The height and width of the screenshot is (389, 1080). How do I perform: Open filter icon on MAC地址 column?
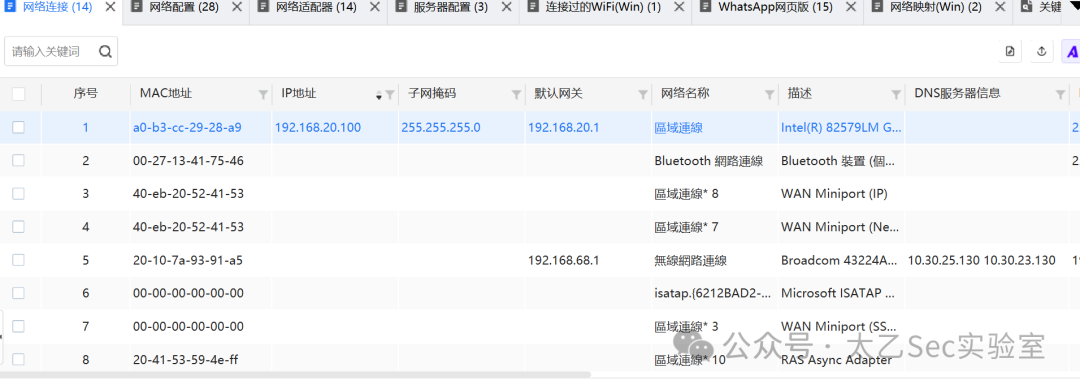[x=263, y=94]
